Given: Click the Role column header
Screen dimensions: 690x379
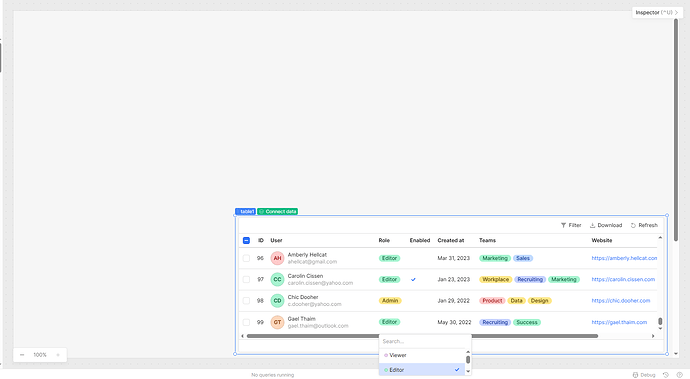Looking at the screenshot, I should click(x=384, y=240).
